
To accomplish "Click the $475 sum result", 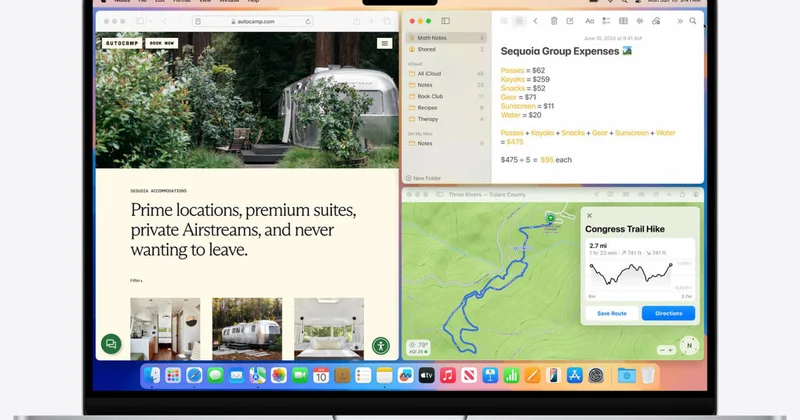I will pos(515,142).
